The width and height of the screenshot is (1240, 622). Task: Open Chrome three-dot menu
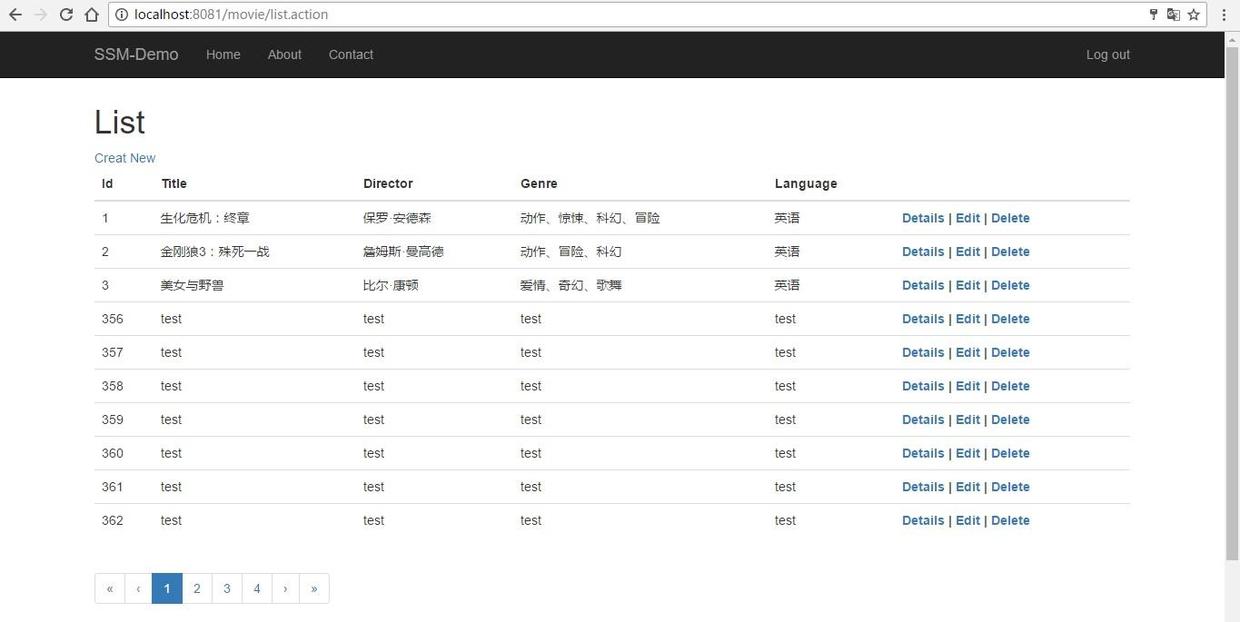[1224, 15]
